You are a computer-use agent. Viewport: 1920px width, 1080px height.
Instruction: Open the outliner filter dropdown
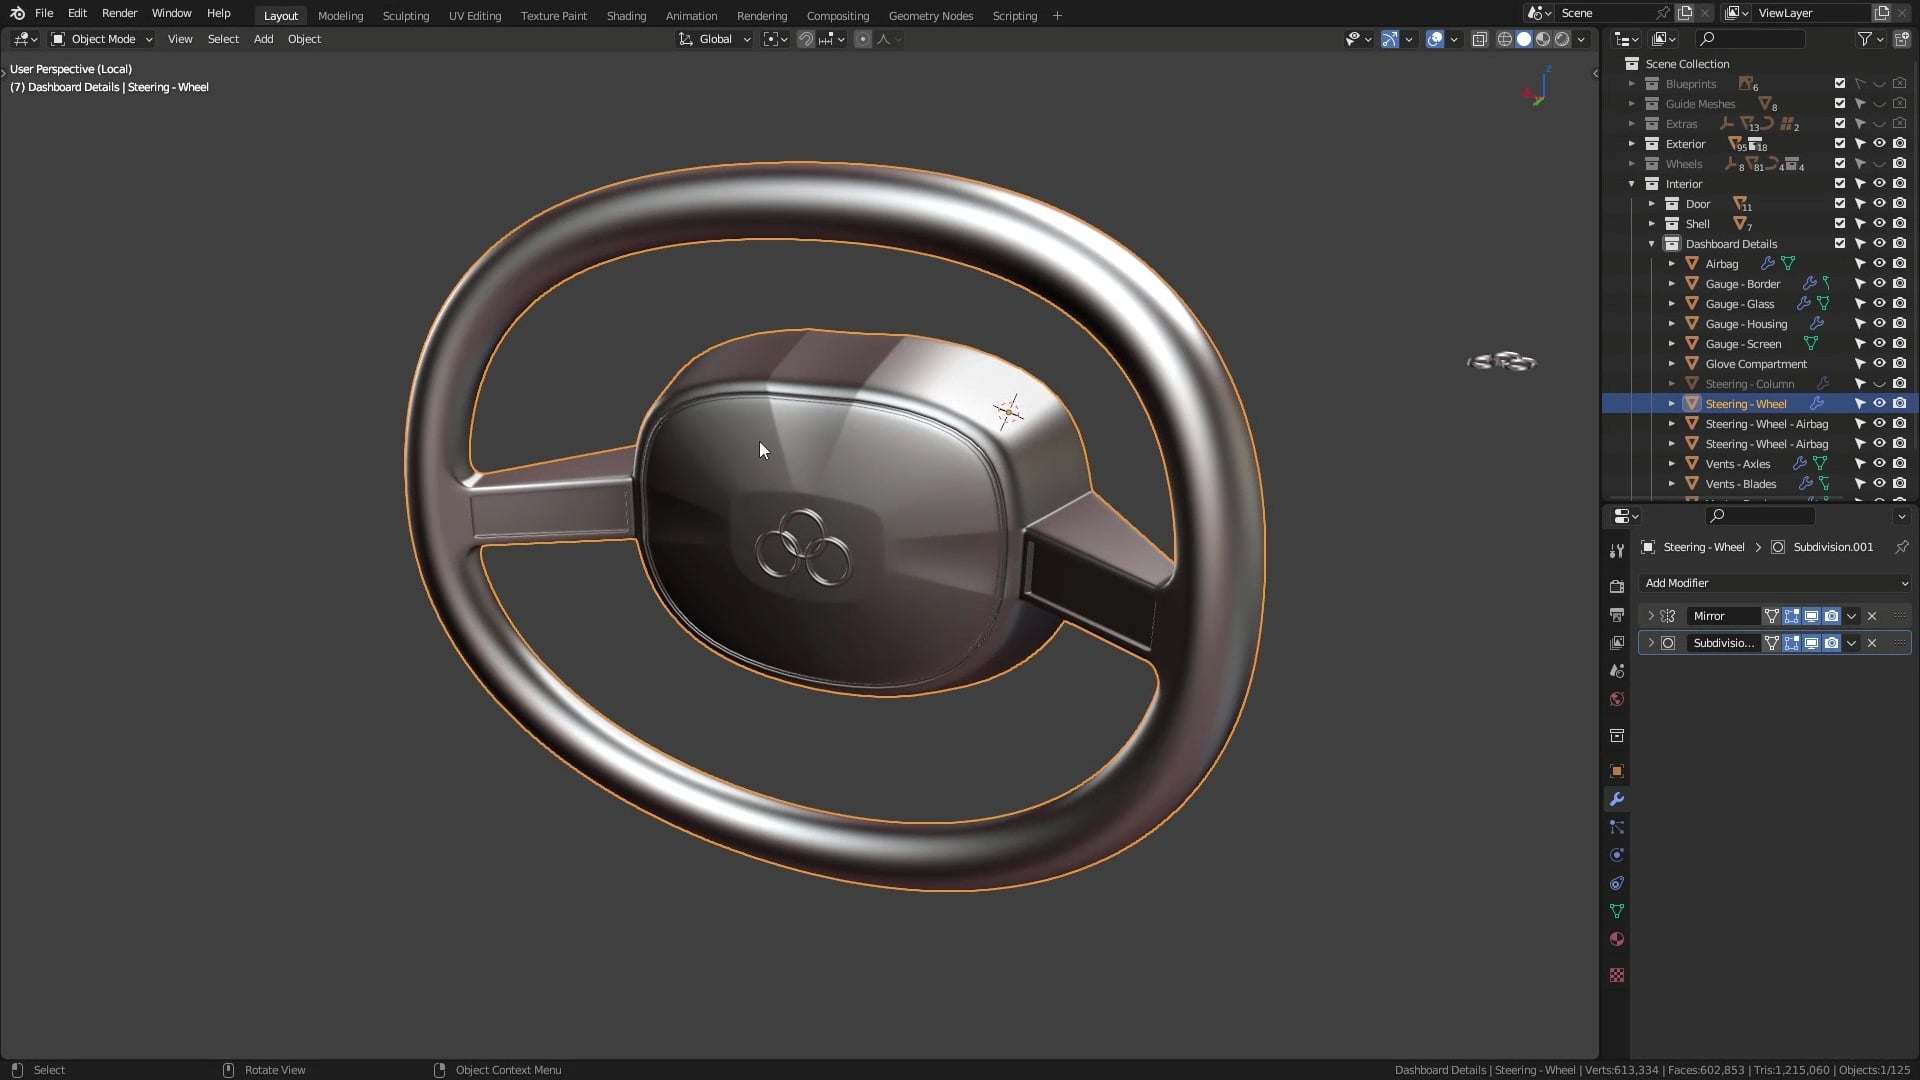click(x=1870, y=39)
